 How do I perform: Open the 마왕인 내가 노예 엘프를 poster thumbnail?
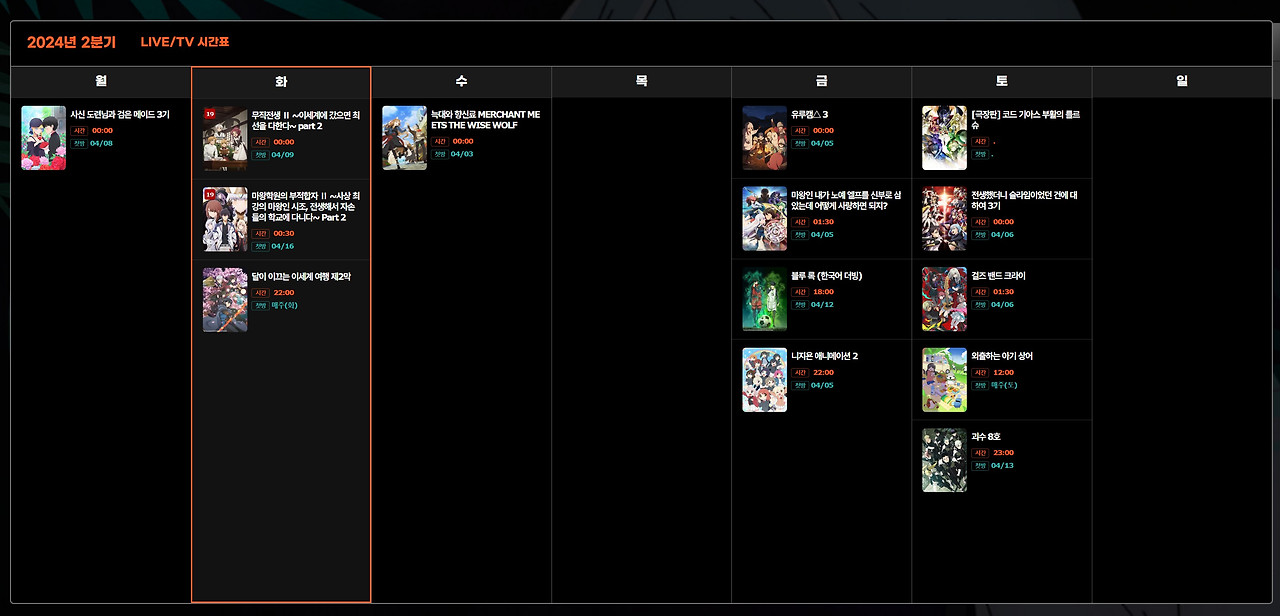764,218
